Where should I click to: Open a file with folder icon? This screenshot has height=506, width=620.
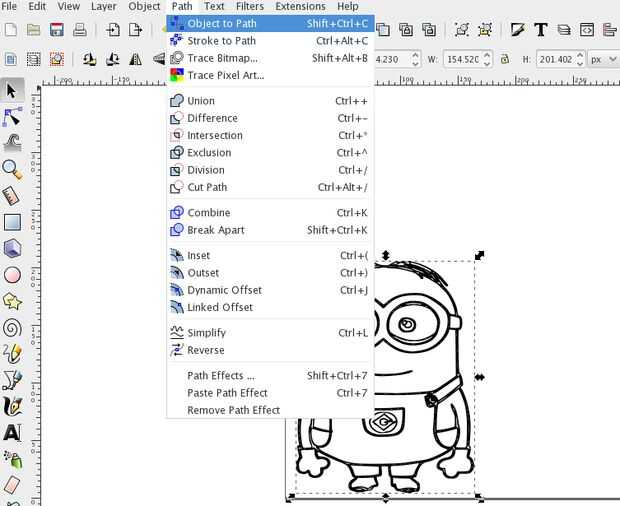34,30
